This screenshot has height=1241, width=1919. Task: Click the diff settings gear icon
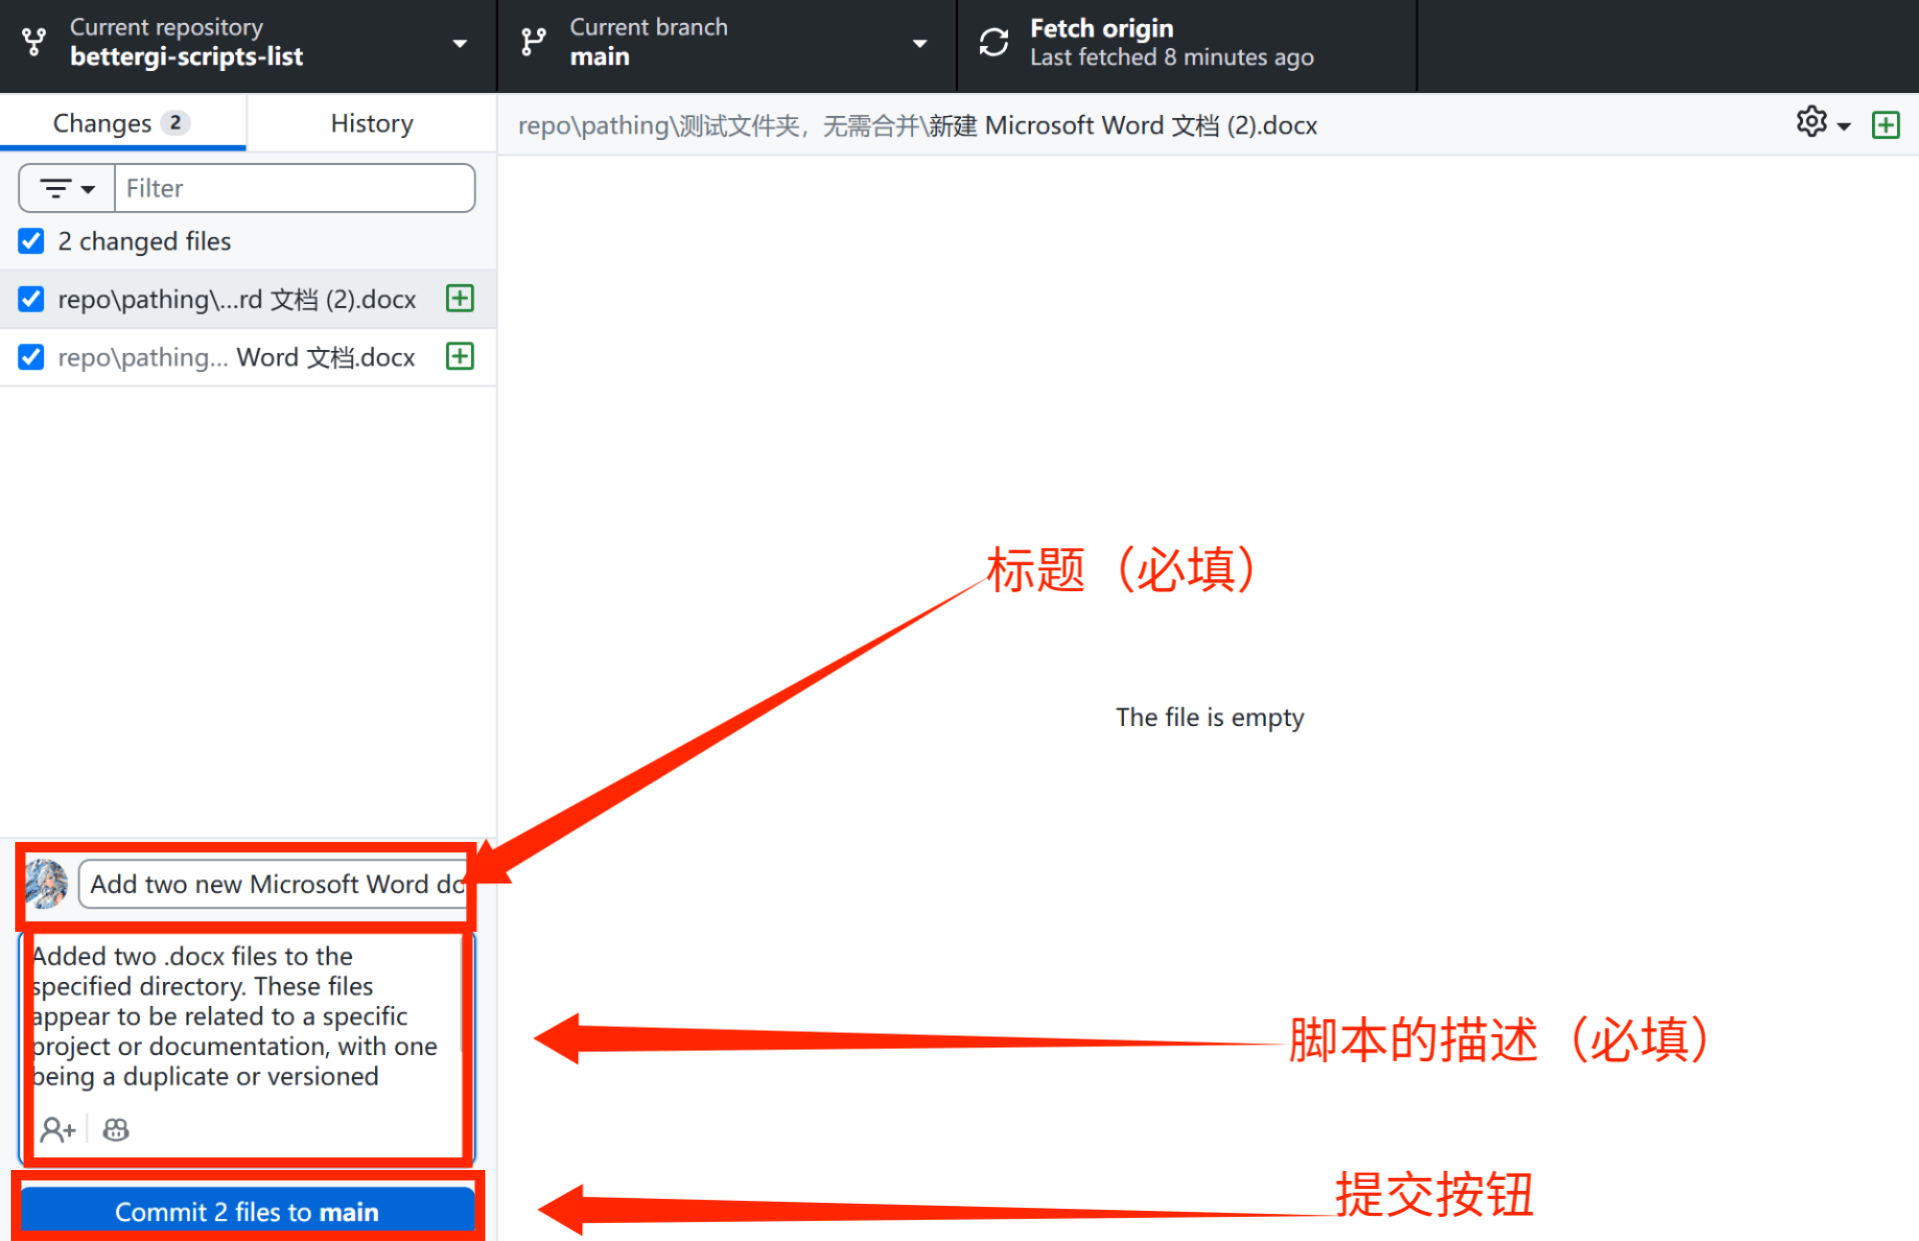1811,123
